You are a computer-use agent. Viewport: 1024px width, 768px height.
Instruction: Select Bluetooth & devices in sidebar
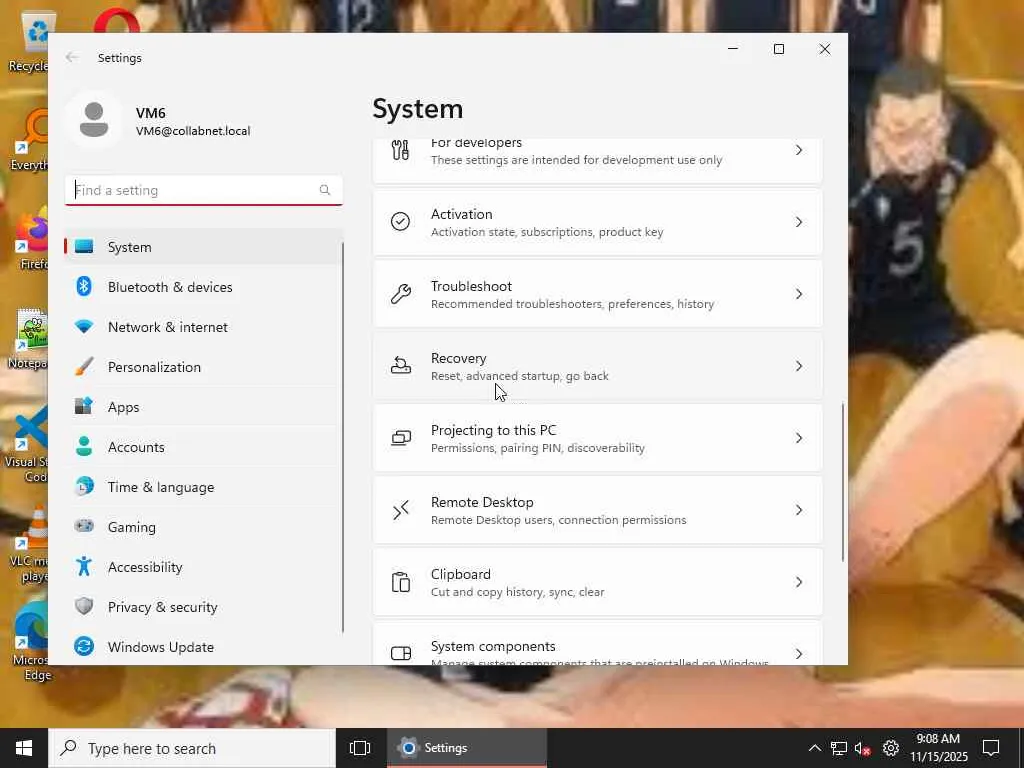[203, 287]
